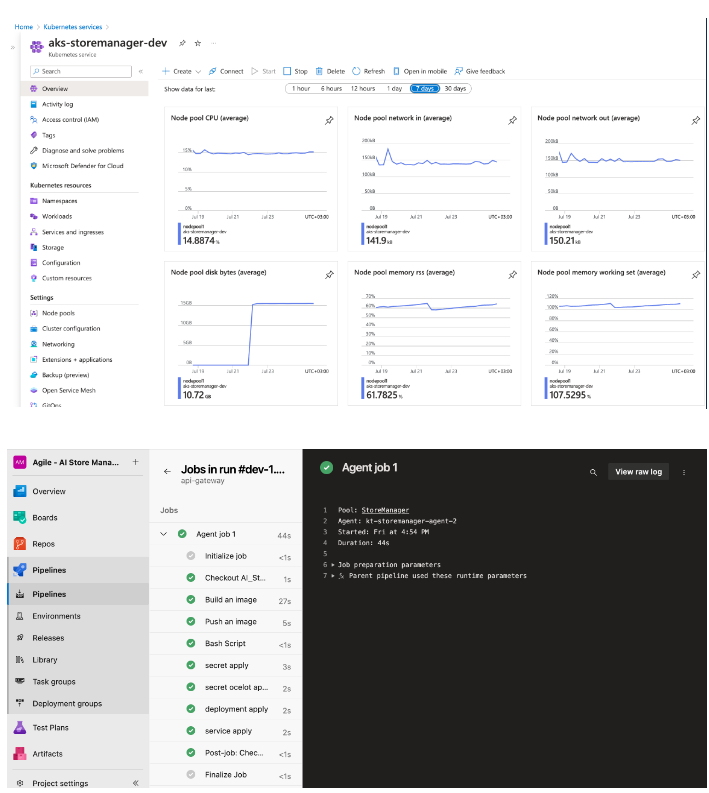Select the 30 days time range
Viewport: 709px width, 793px height.
pyautogui.click(x=455, y=89)
